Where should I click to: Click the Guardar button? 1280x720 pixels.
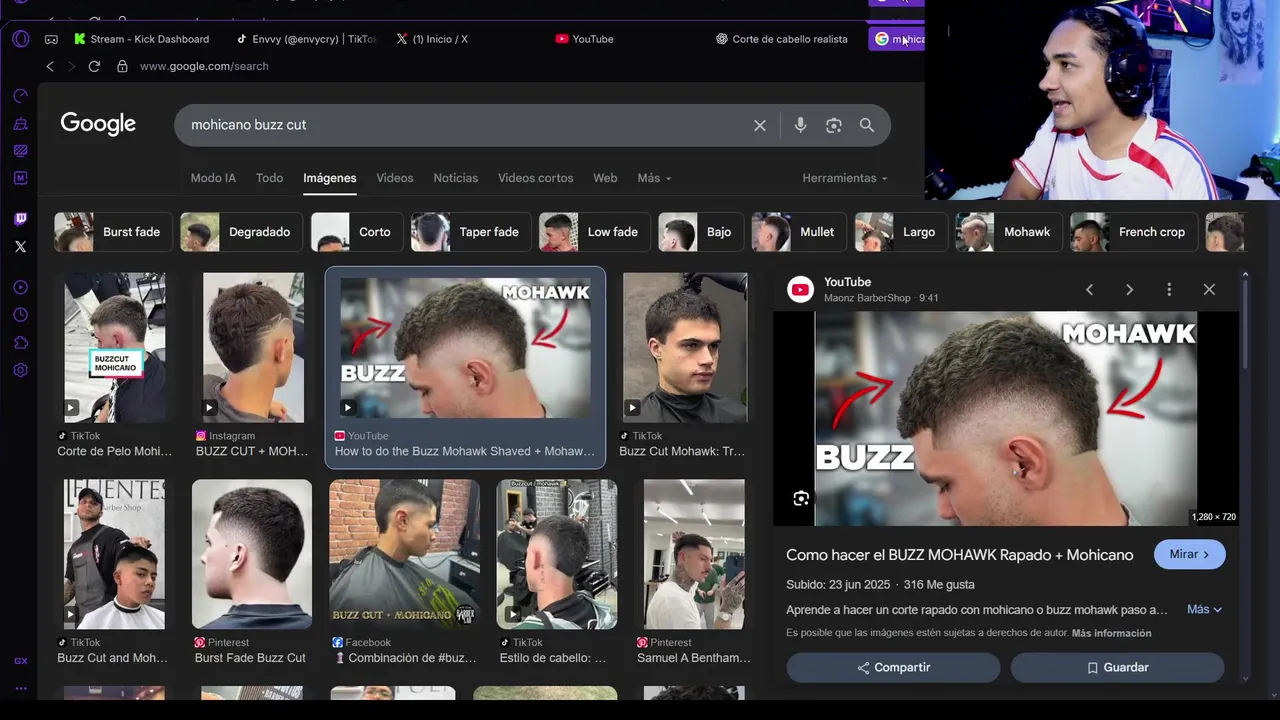pyautogui.click(x=1117, y=667)
